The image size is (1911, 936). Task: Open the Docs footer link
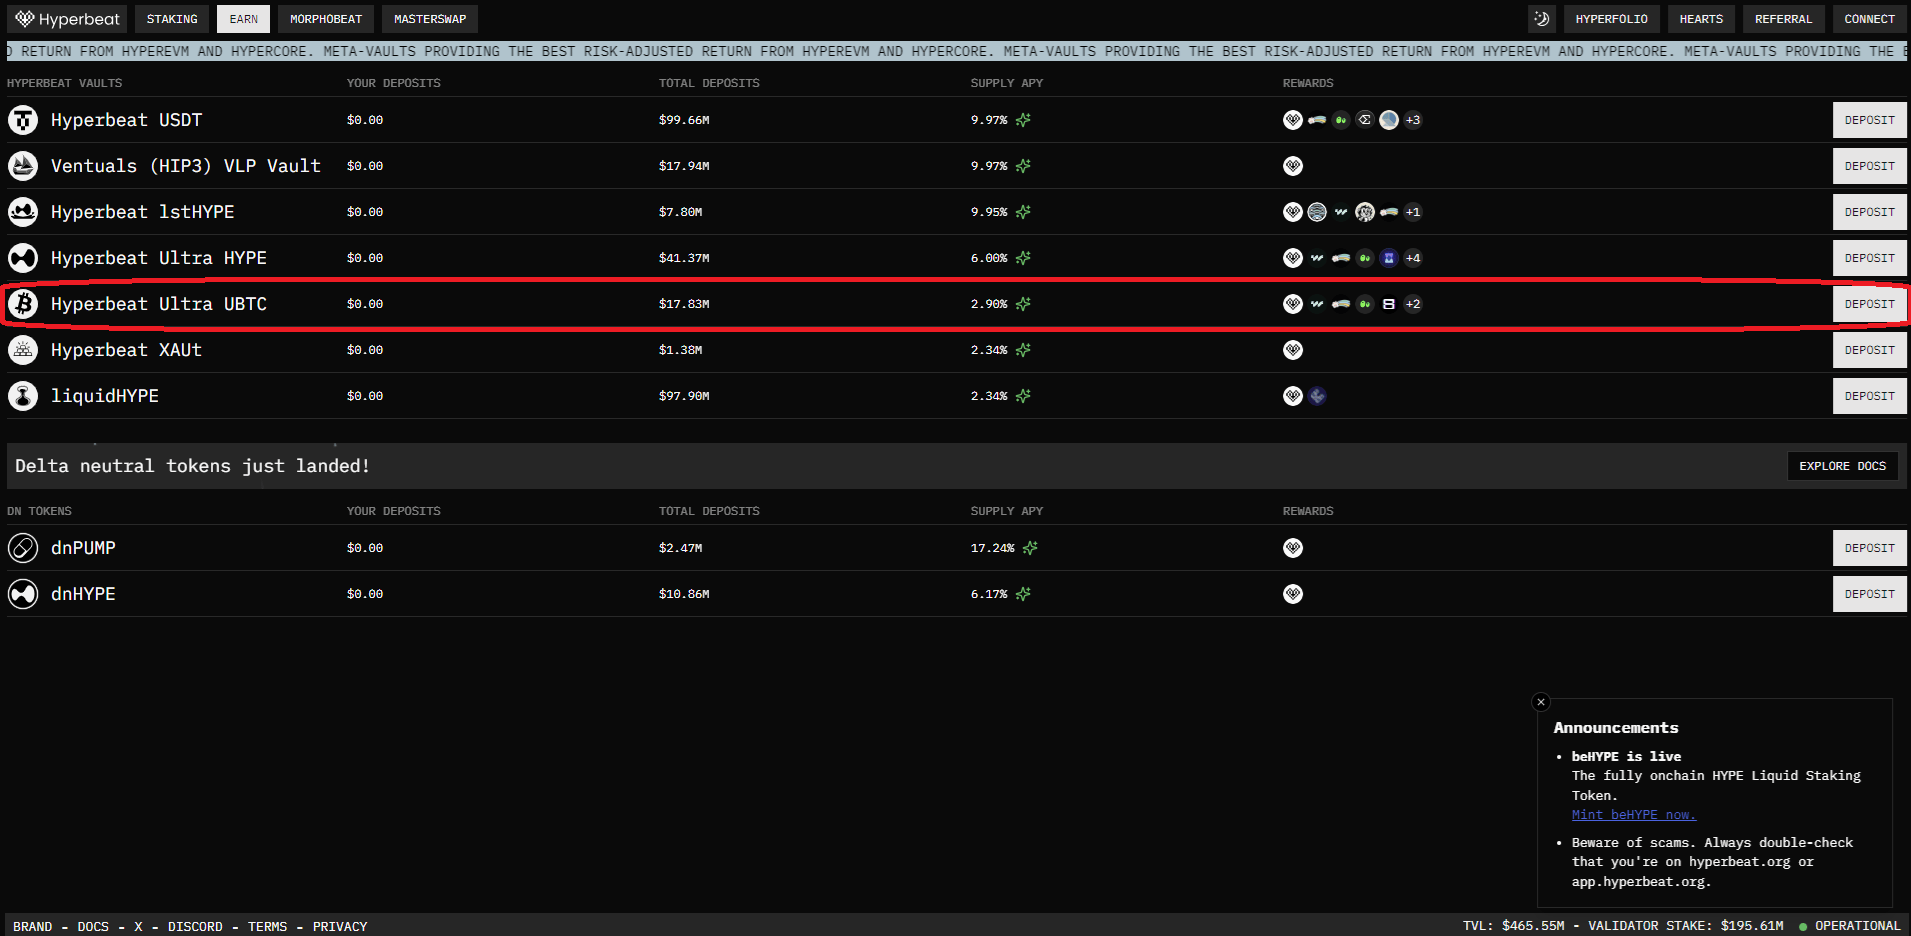(93, 926)
